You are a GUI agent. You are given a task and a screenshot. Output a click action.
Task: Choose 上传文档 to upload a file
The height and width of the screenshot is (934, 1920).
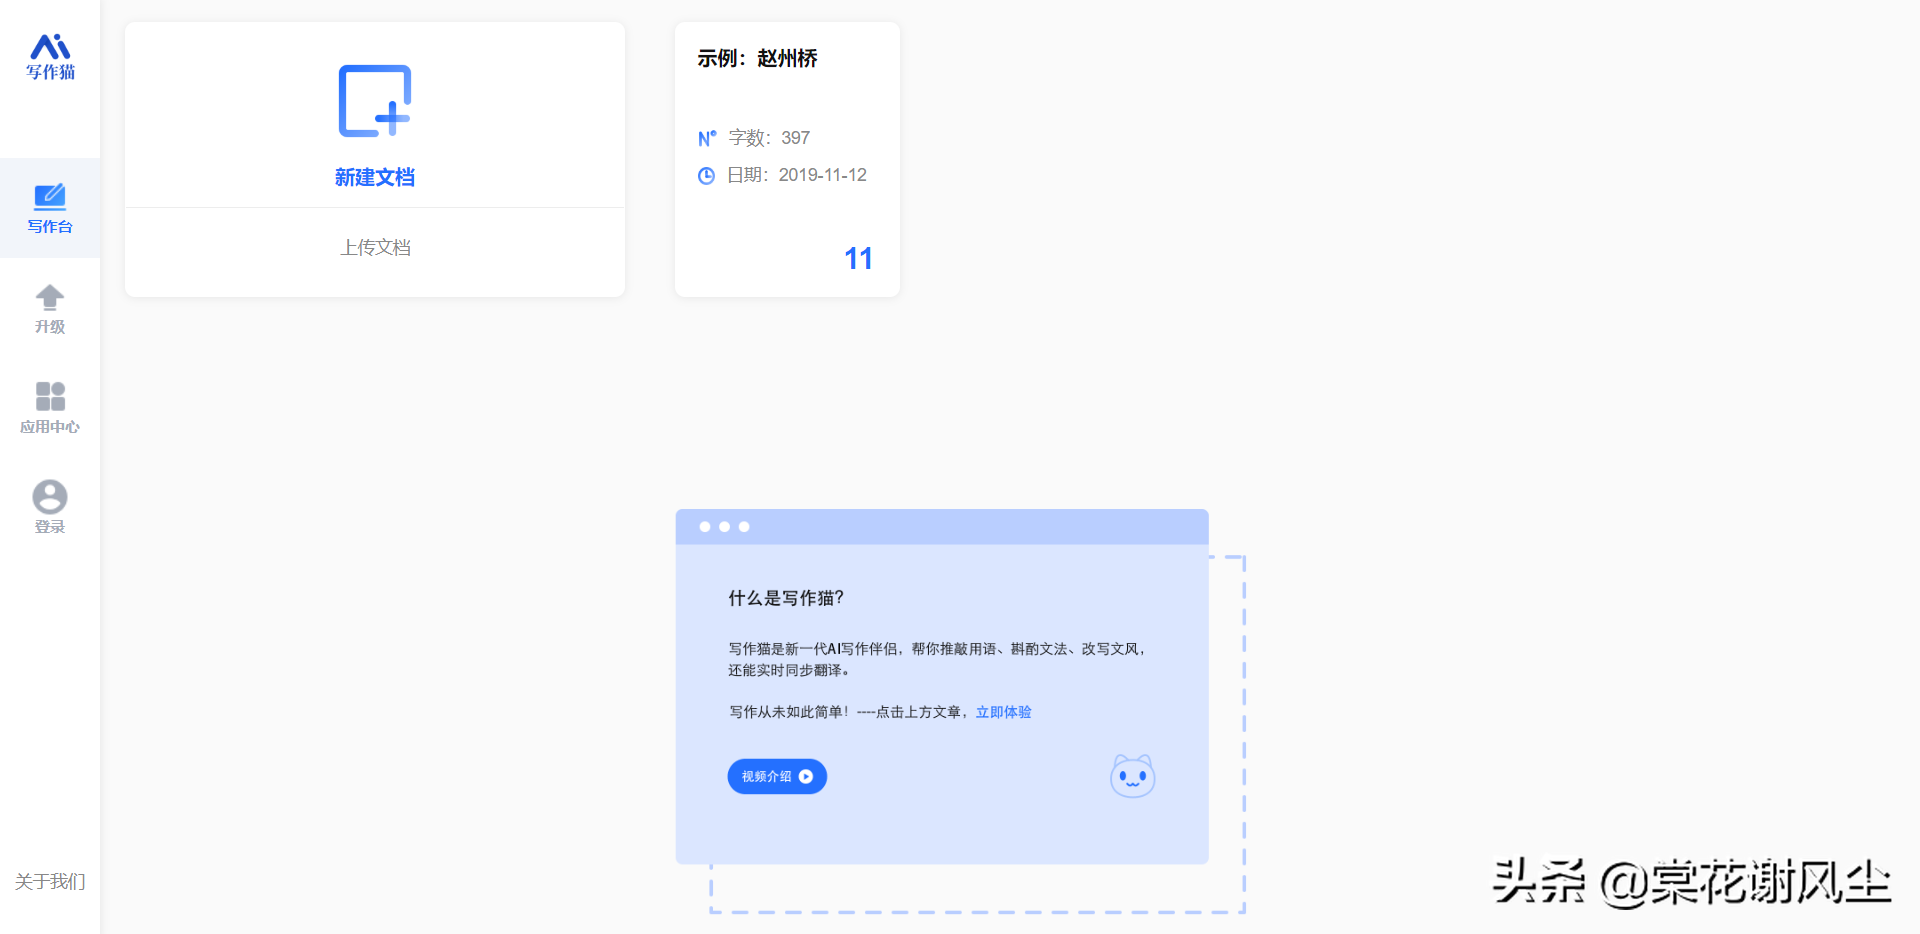tap(375, 247)
